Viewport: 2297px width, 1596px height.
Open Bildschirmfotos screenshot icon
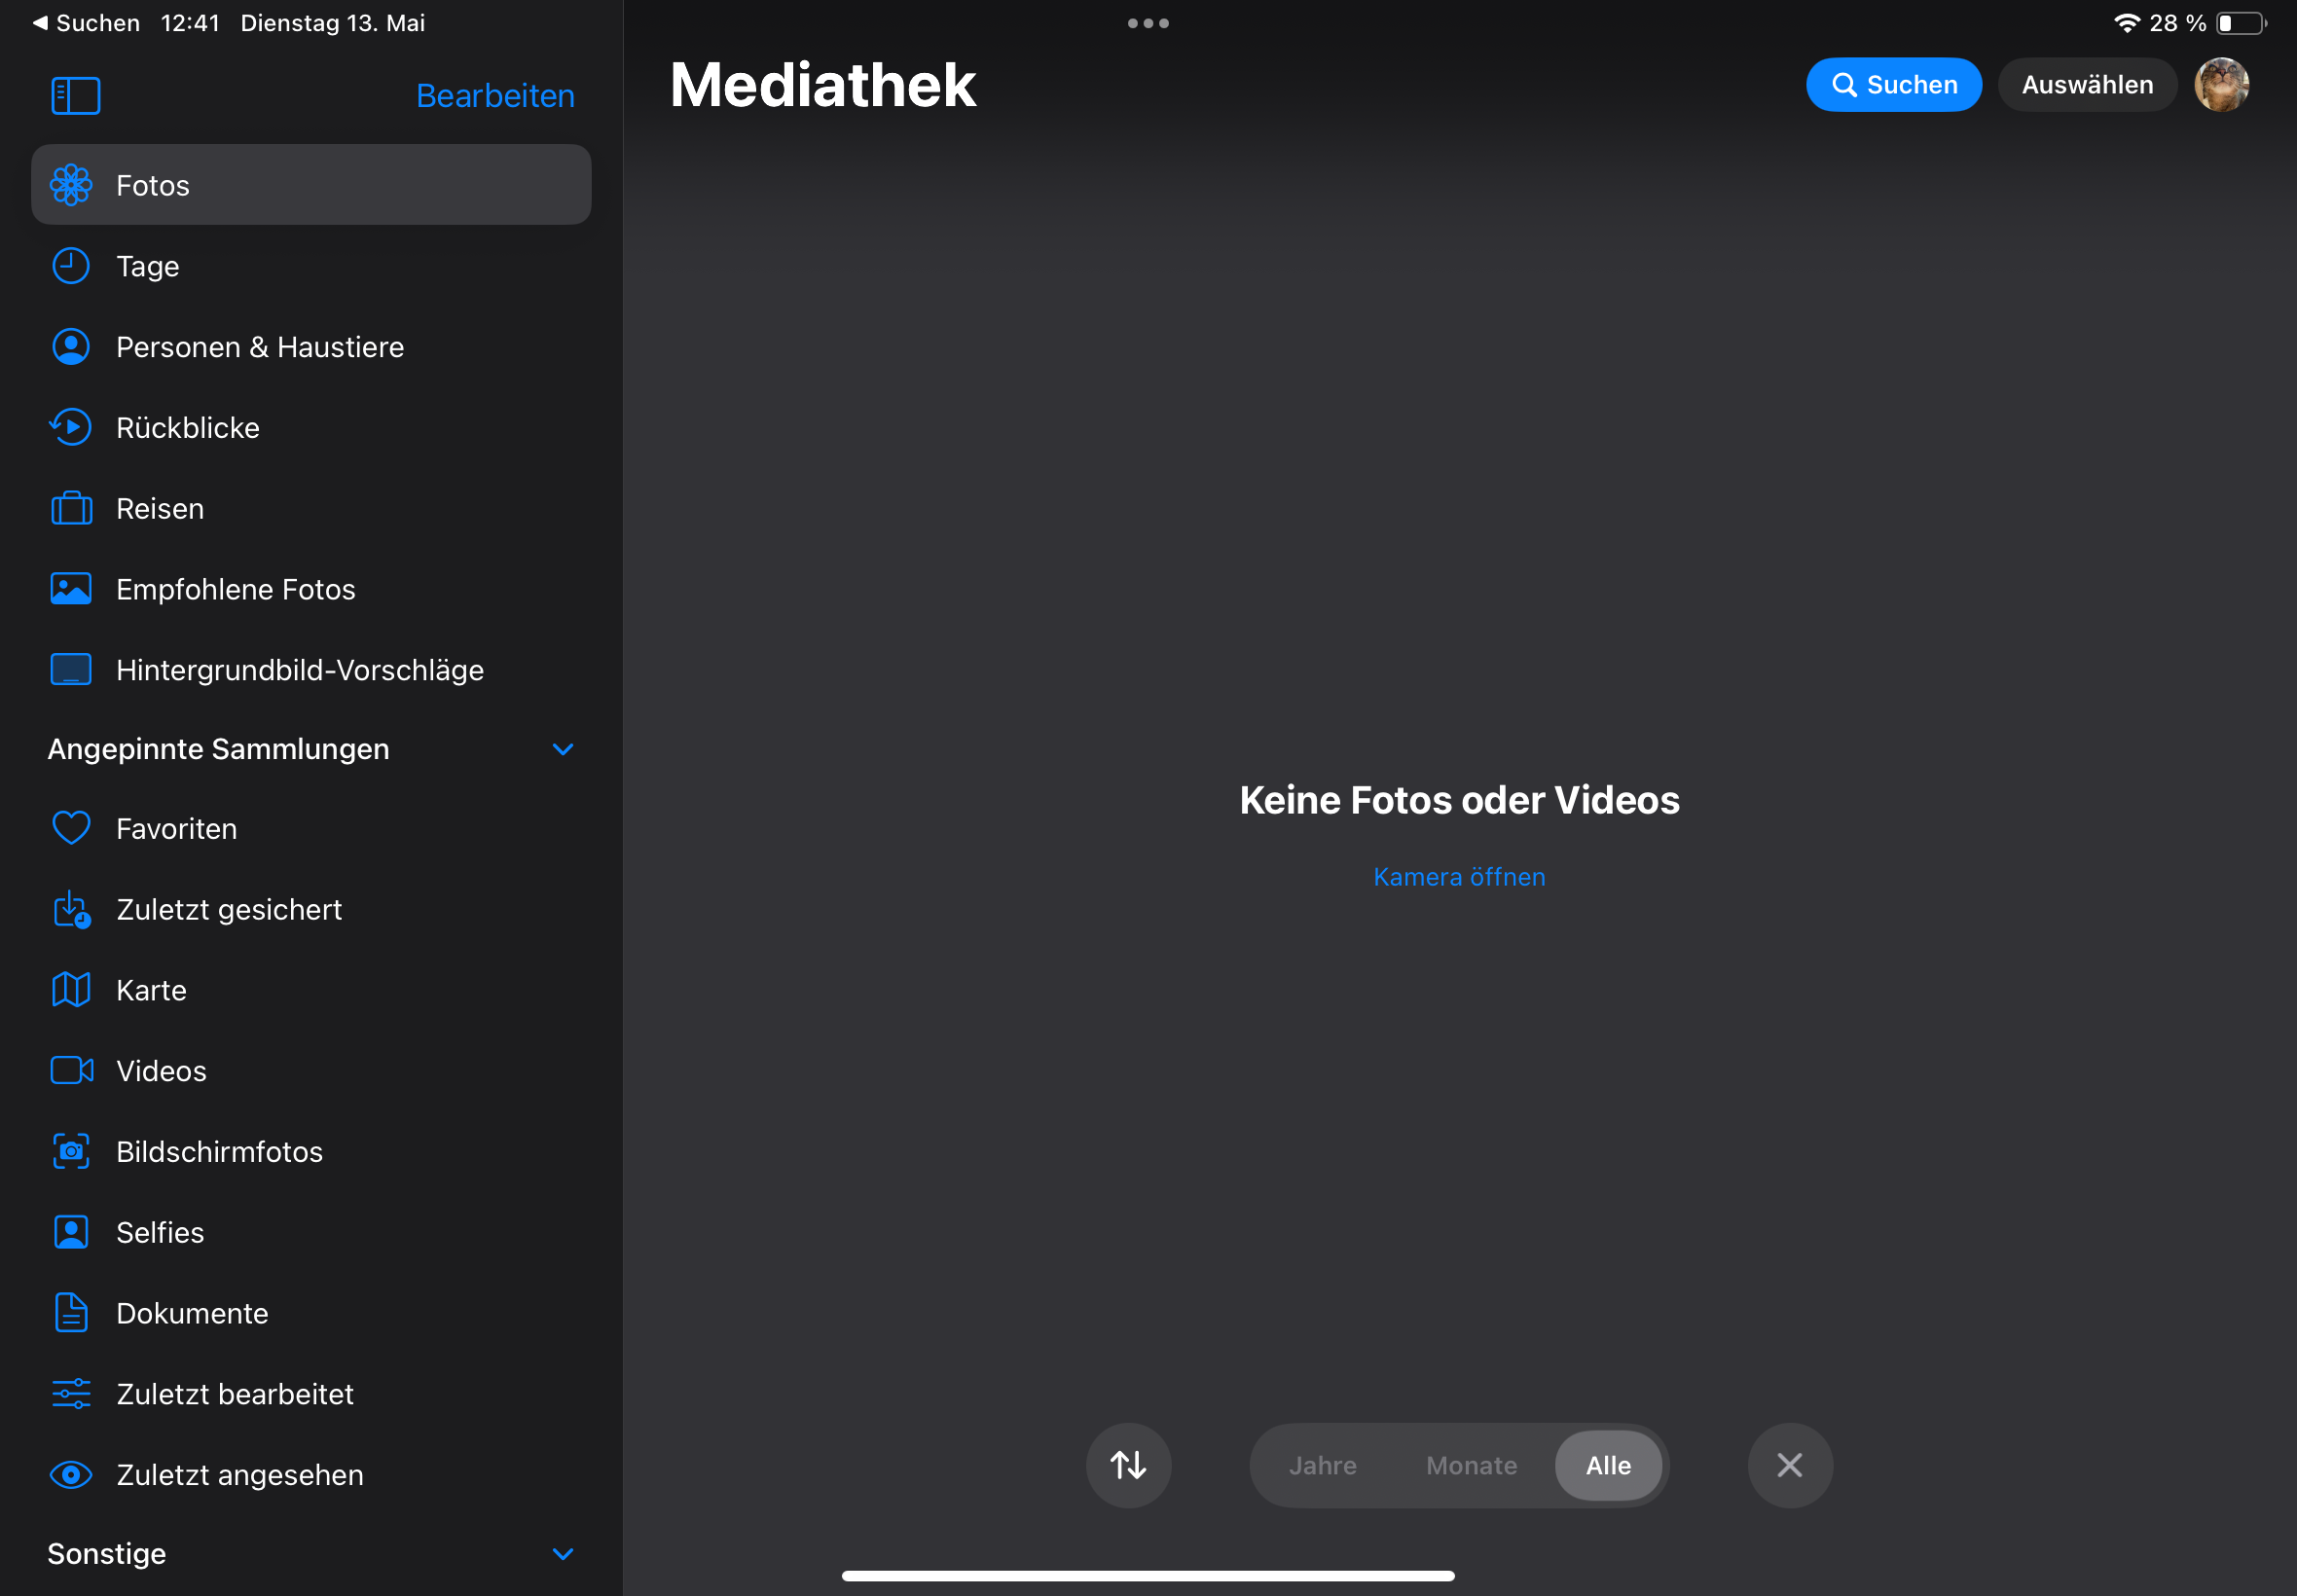pyautogui.click(x=71, y=1151)
